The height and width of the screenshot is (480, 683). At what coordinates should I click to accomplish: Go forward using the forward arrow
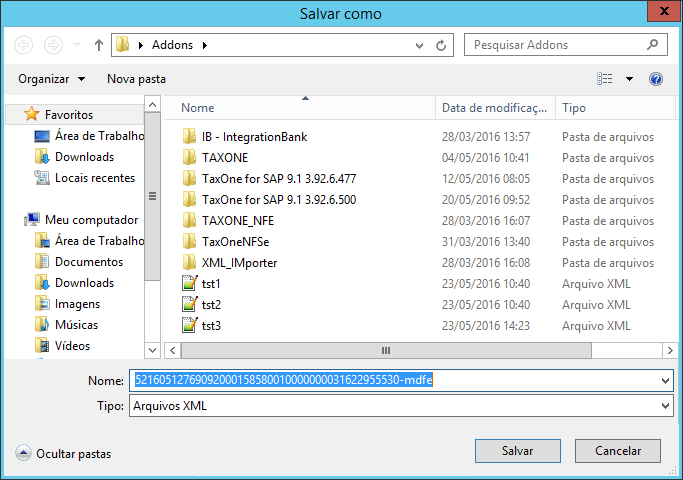(x=53, y=45)
